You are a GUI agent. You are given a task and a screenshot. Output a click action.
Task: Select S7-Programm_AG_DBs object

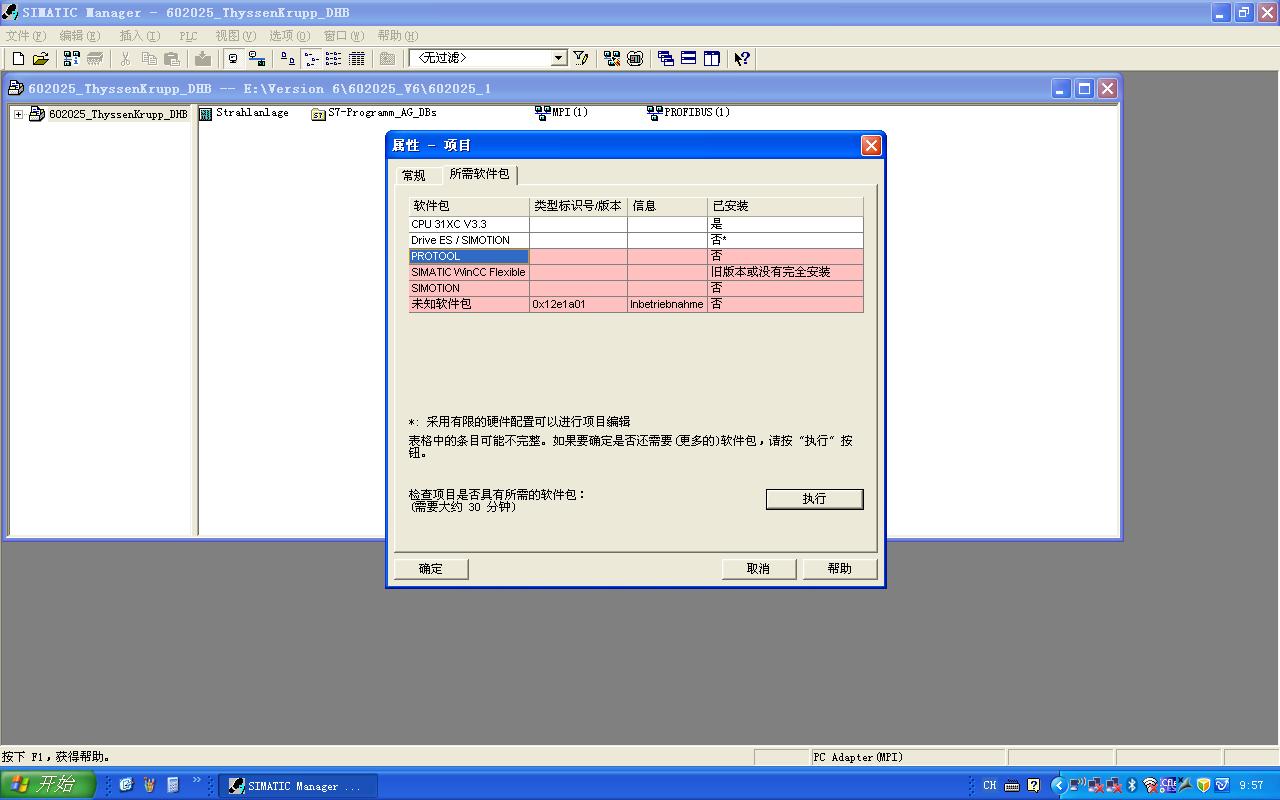(x=374, y=113)
